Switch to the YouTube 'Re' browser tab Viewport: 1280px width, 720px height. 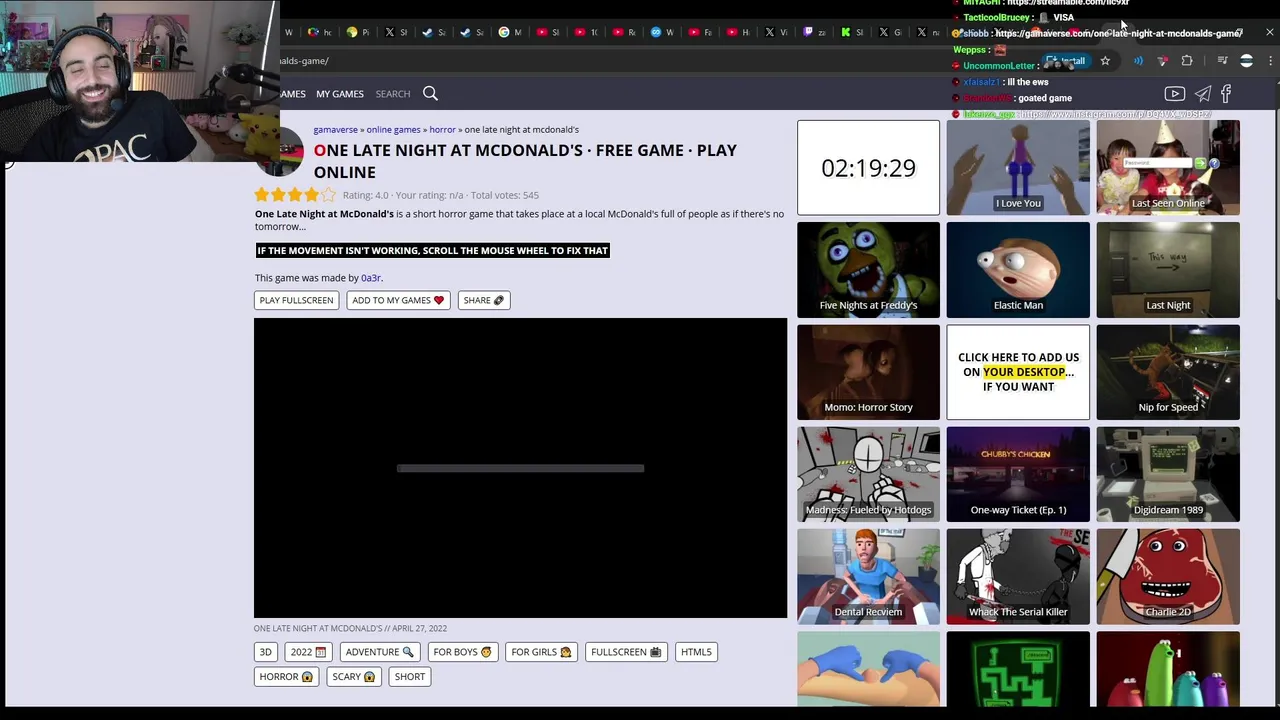point(625,32)
